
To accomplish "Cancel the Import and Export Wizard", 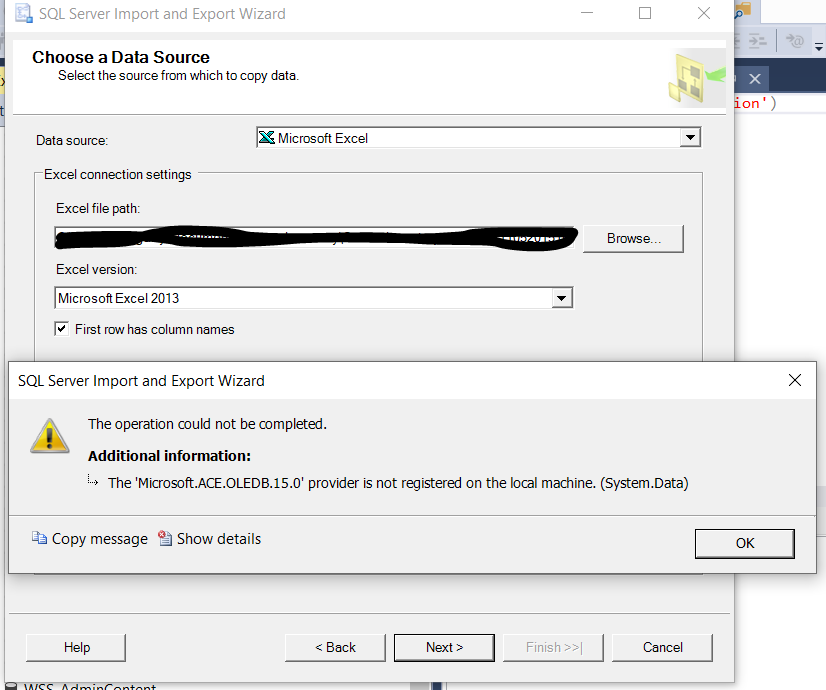I will (662, 647).
